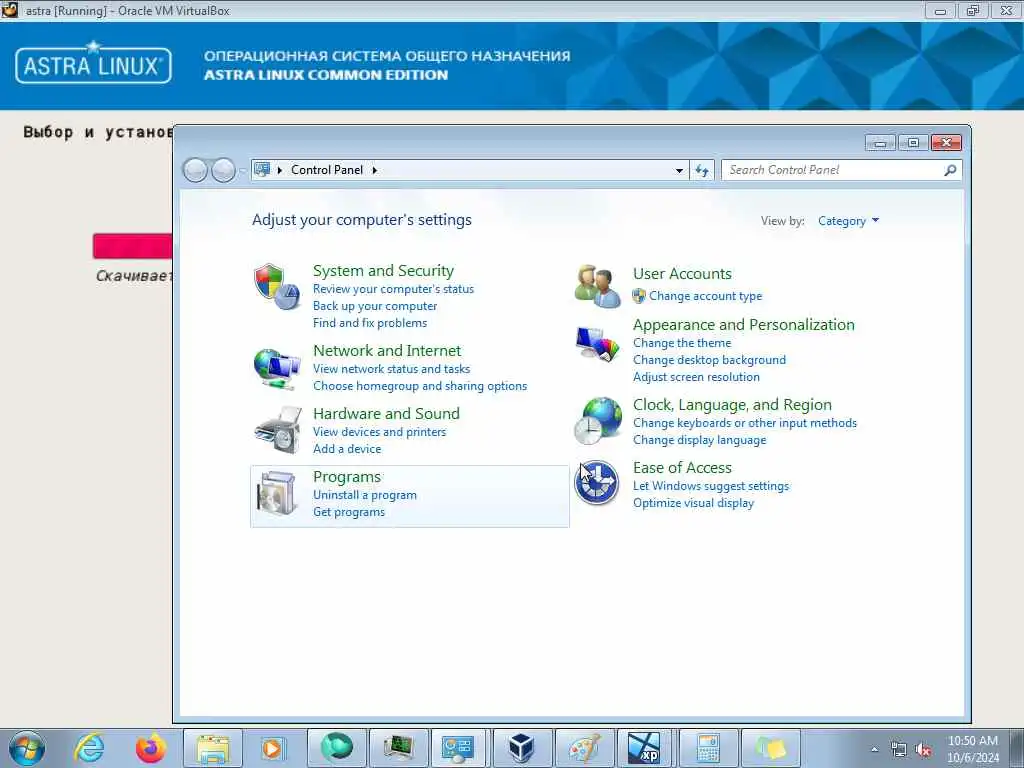Open Clock, Language, and Region heading
Image resolution: width=1024 pixels, height=768 pixels.
(x=732, y=405)
